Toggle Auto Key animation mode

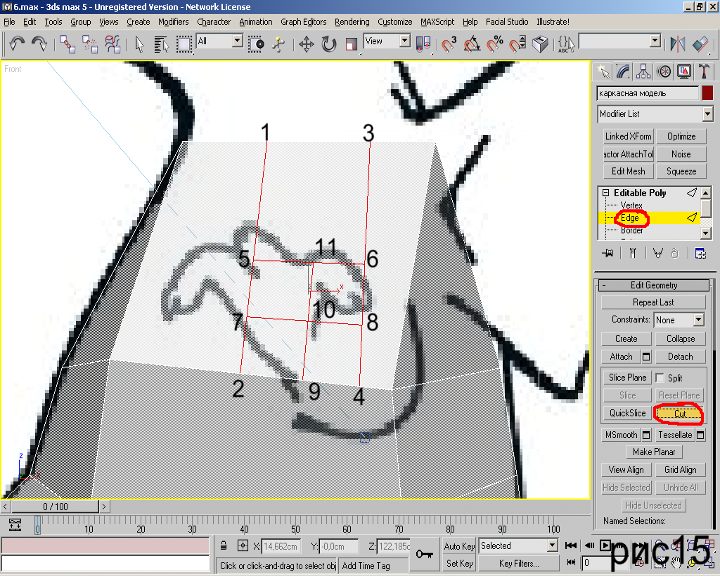click(459, 546)
